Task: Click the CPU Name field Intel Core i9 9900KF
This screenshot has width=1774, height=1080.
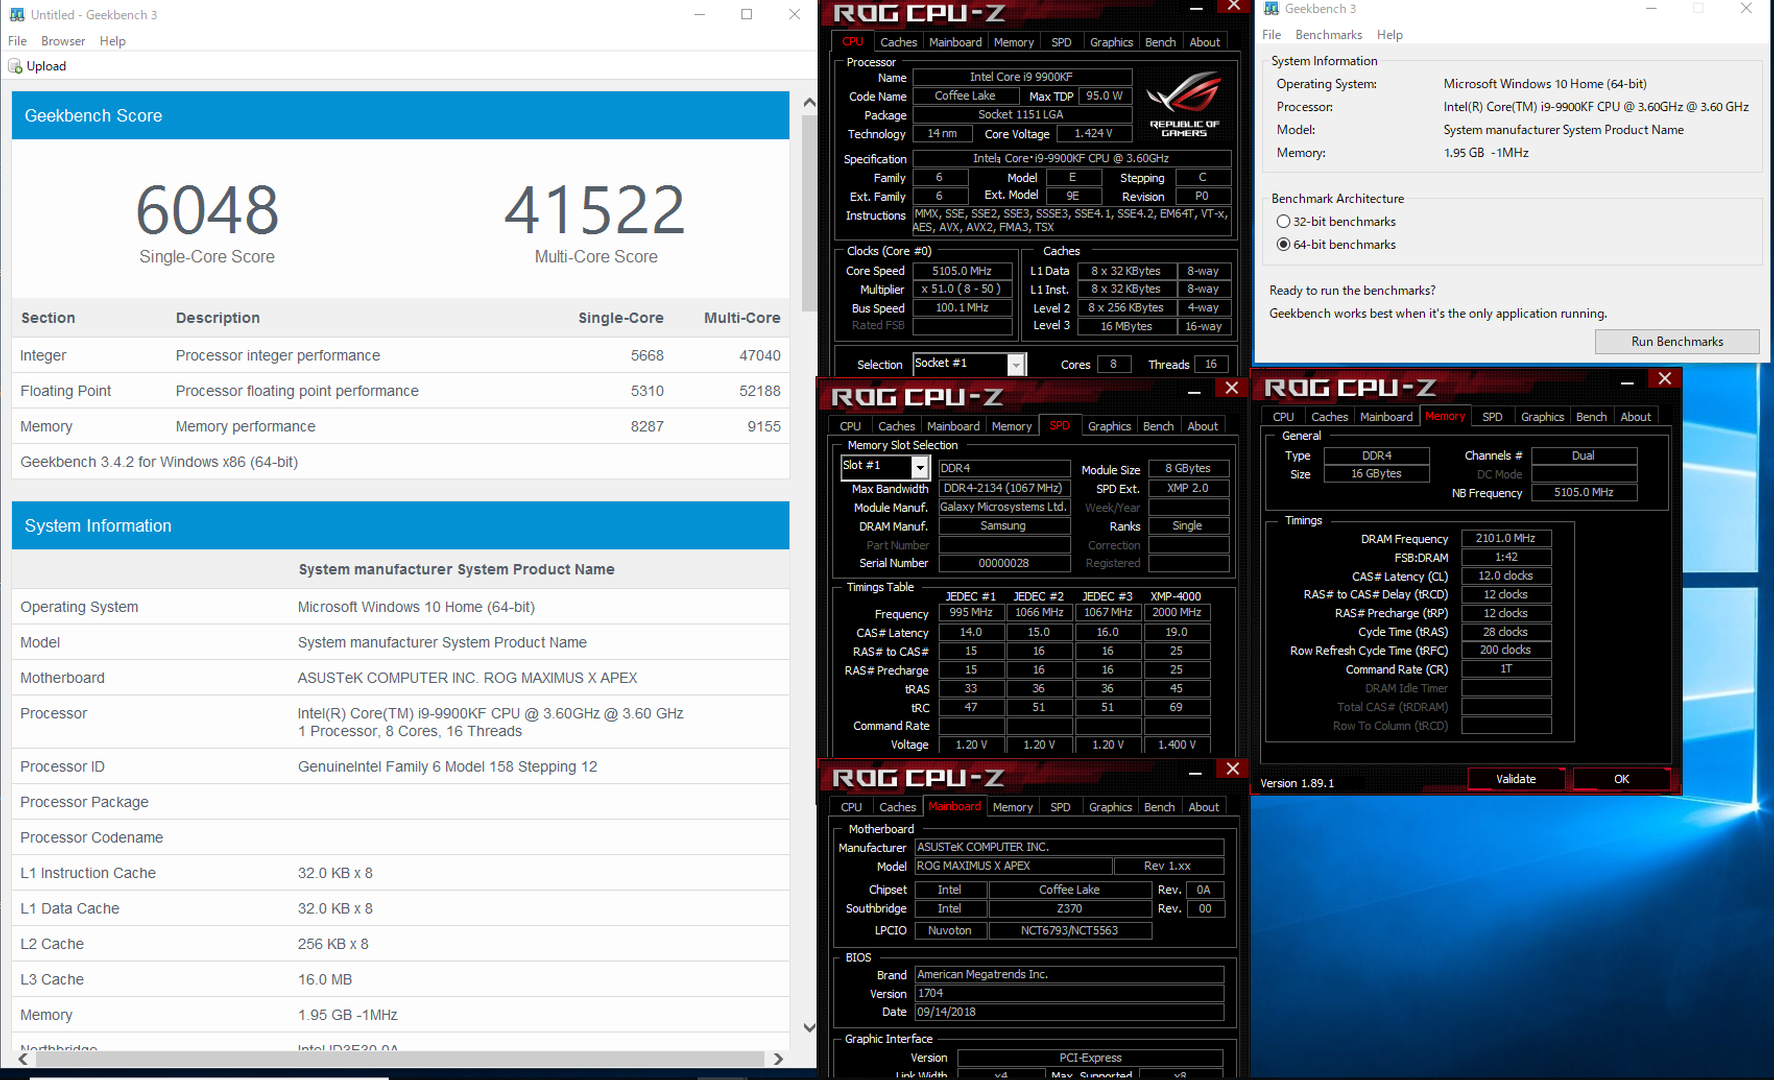Action: point(1022,77)
